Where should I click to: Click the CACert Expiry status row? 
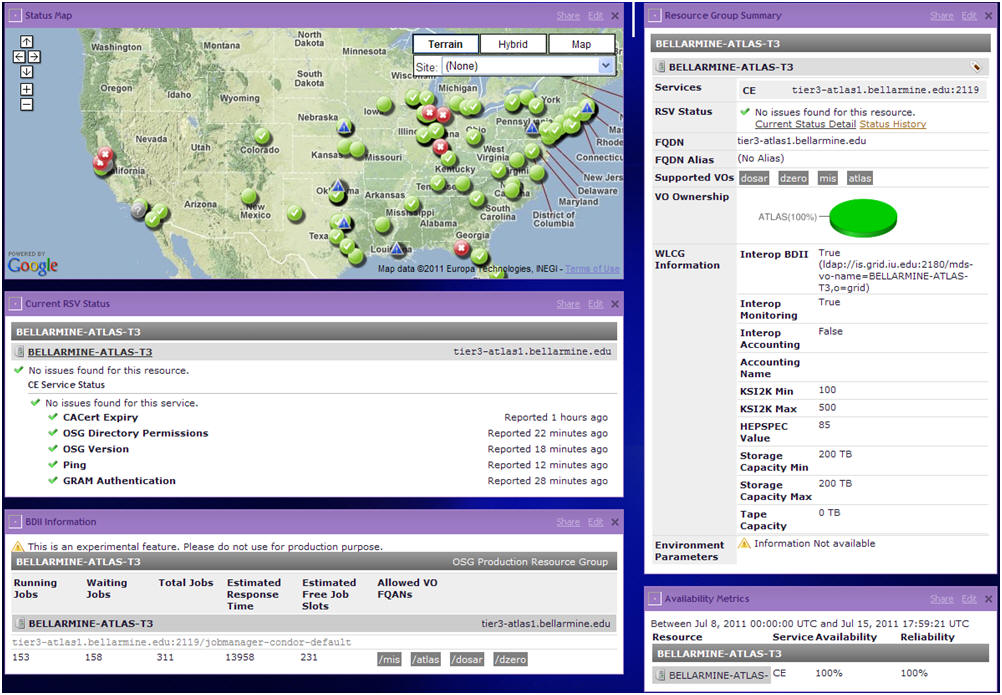point(328,417)
